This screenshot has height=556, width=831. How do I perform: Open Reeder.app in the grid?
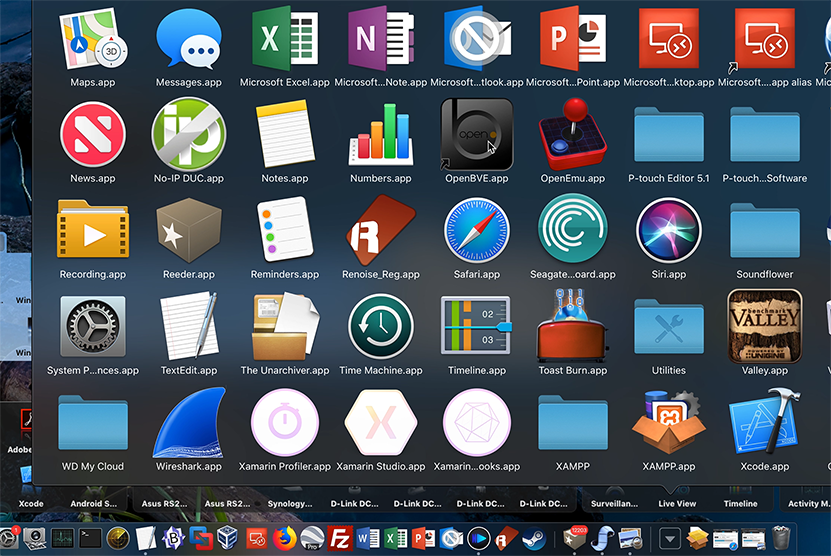point(189,230)
